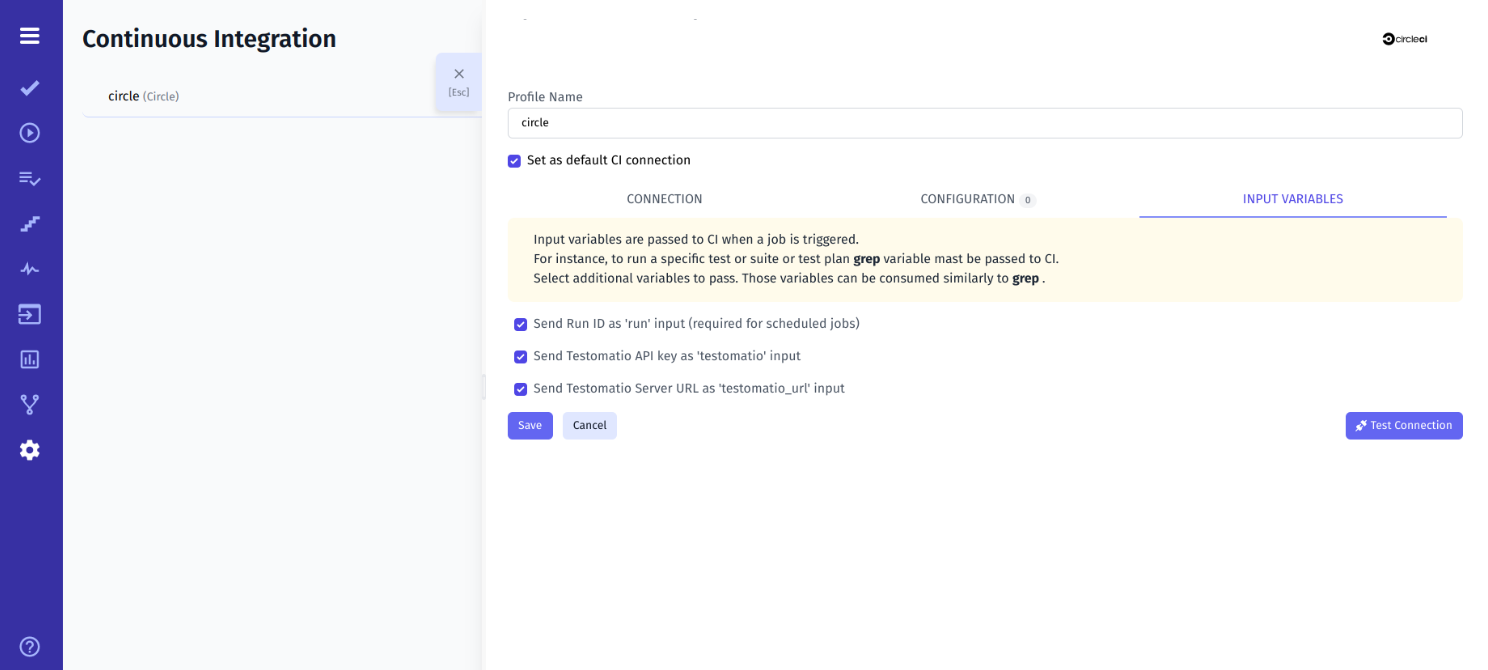Open Runs via the play circle icon
The image size is (1488, 670).
pyautogui.click(x=29, y=132)
